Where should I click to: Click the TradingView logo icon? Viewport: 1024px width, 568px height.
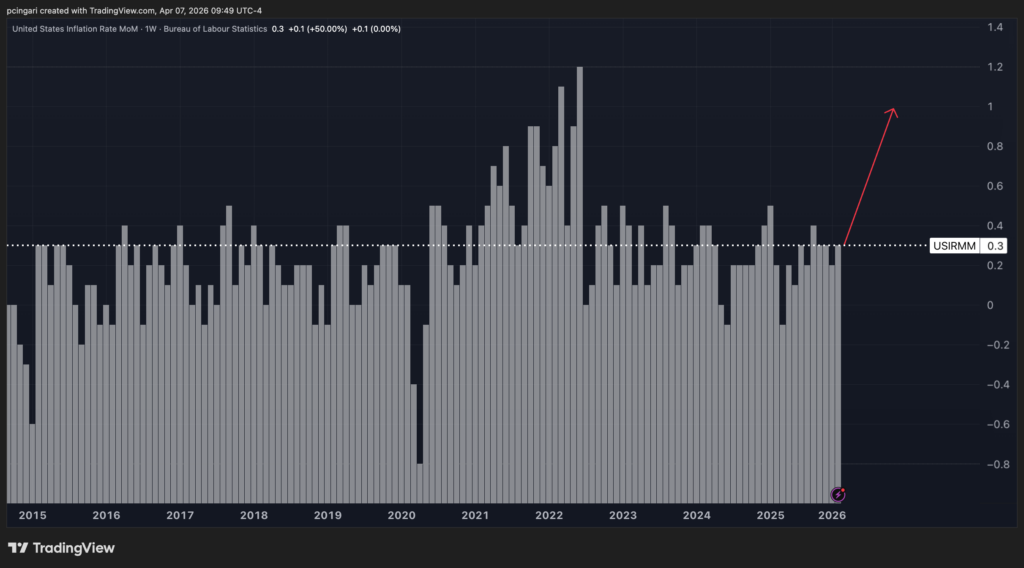click(x=18, y=548)
